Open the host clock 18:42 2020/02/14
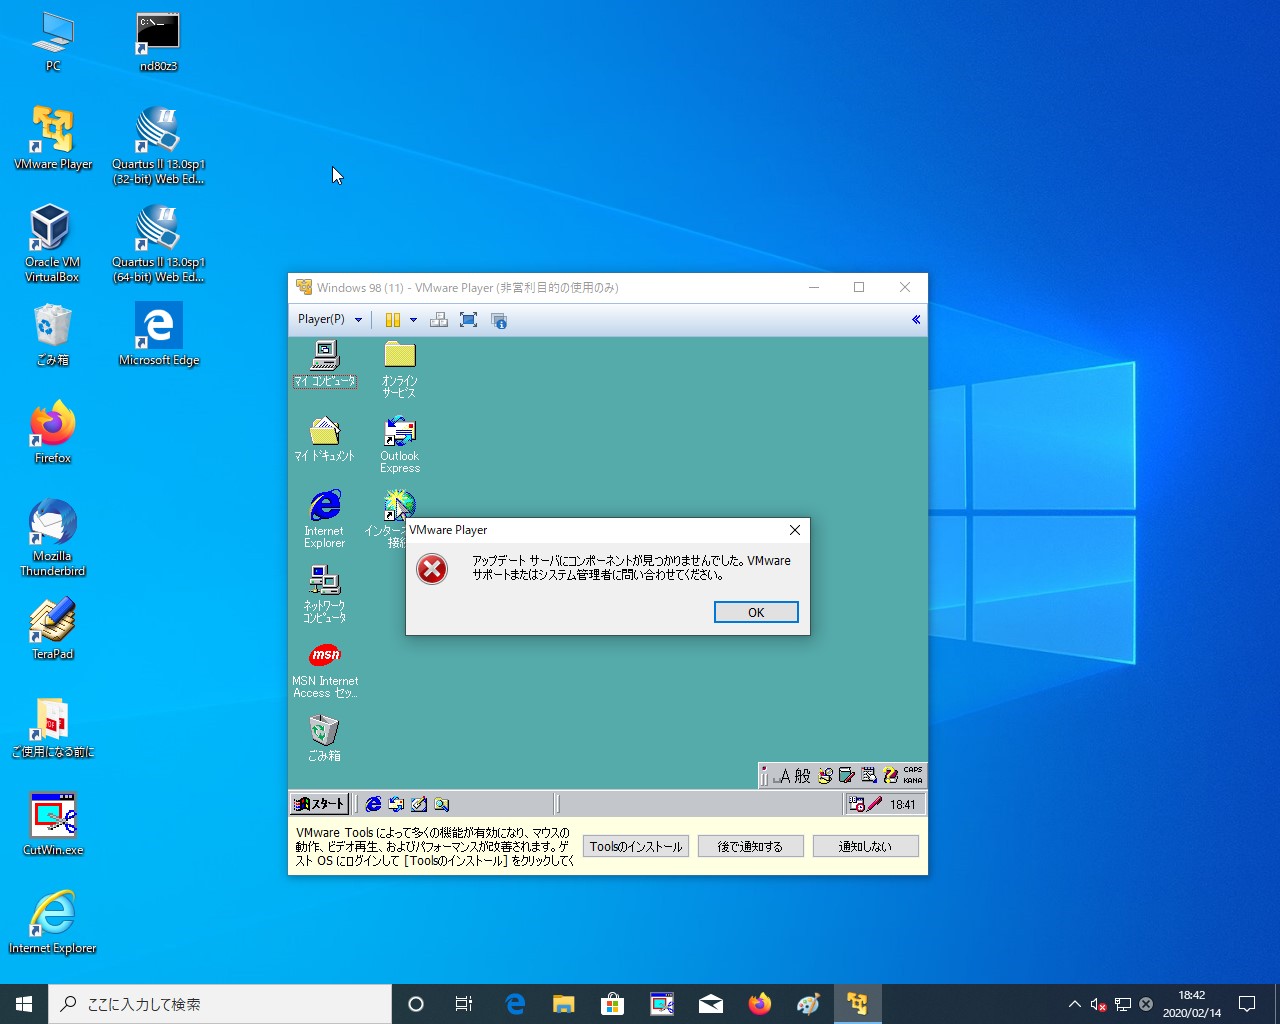Screen dimensions: 1280x1024 (1192, 1004)
